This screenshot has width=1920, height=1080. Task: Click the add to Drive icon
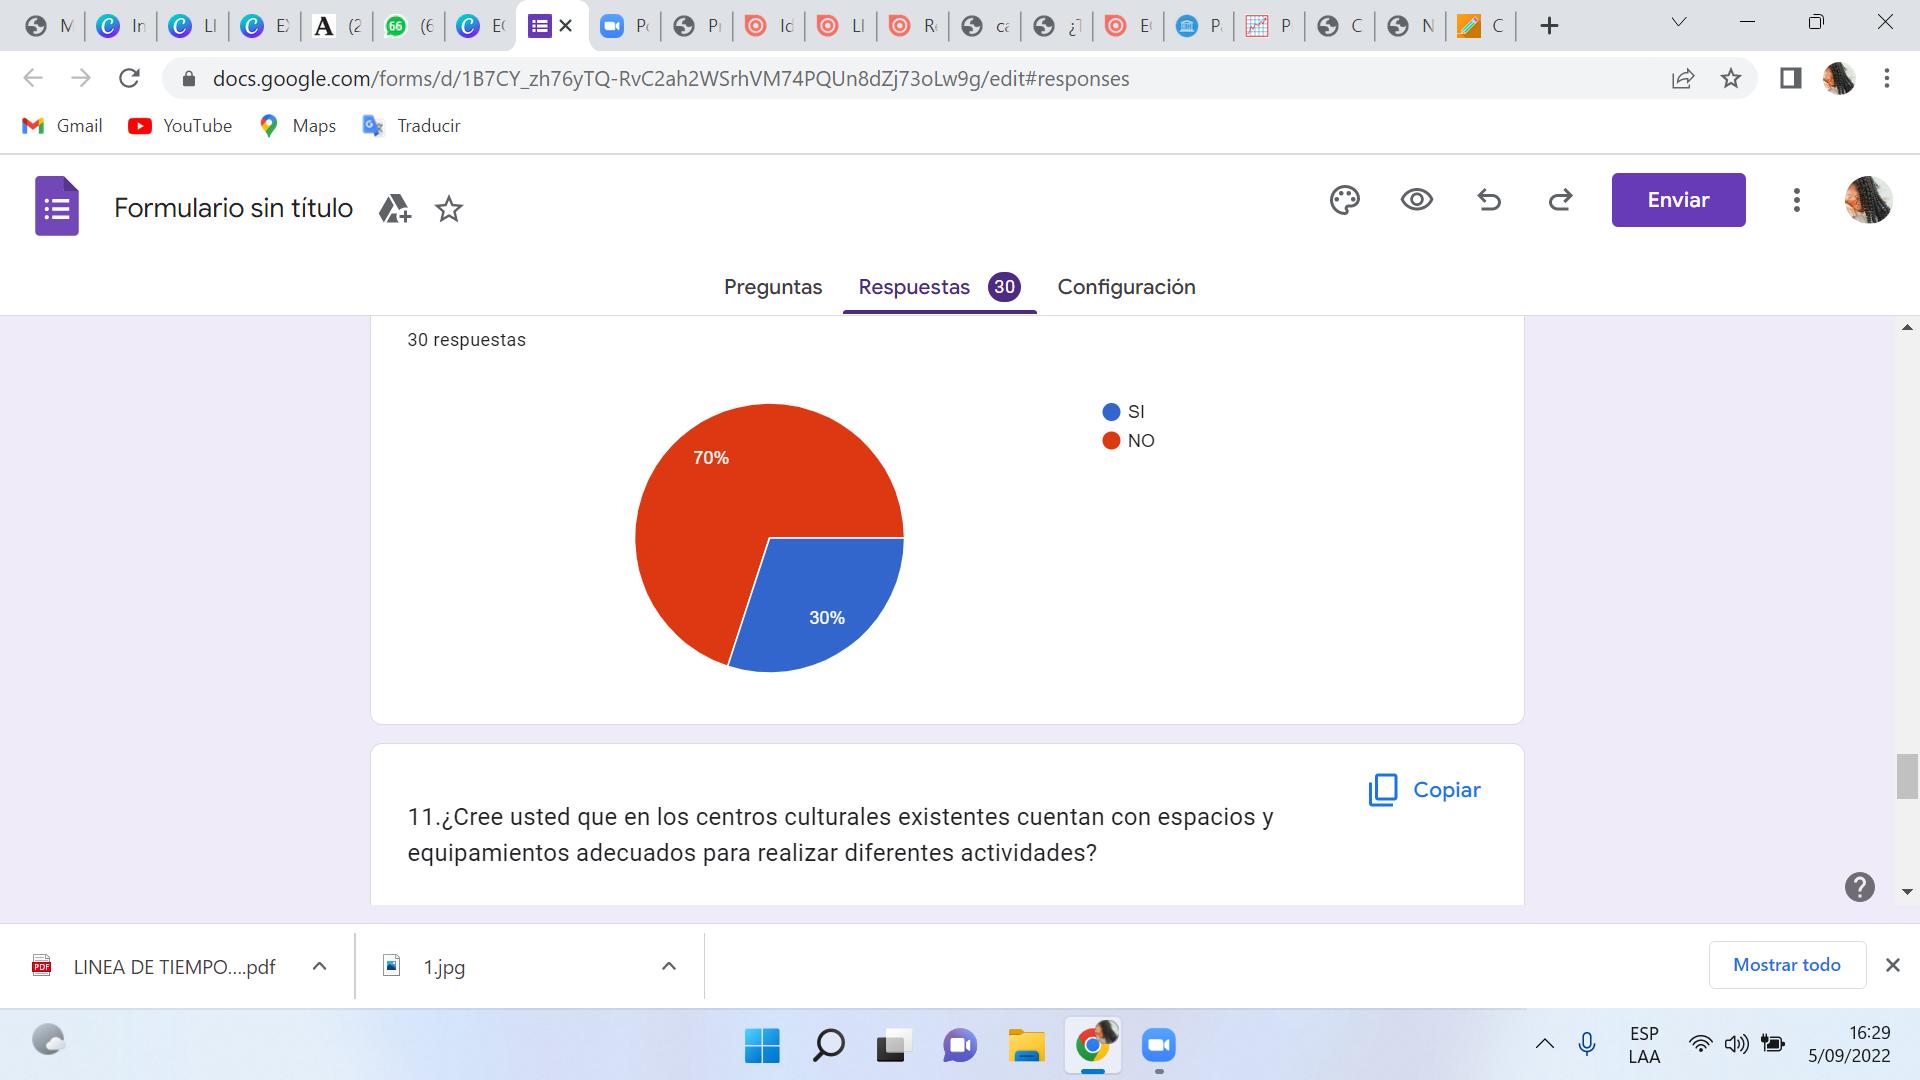394,209
